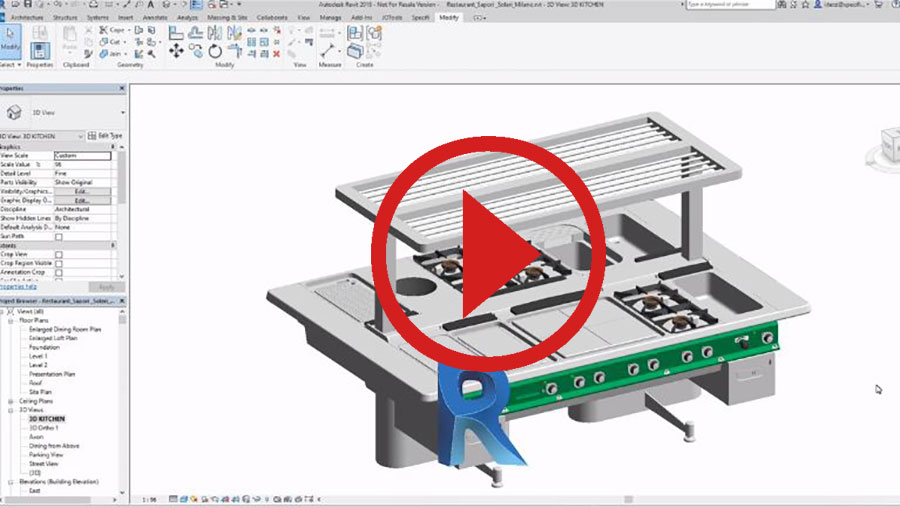
Task: Open the Manage ribbon tab
Action: point(330,18)
